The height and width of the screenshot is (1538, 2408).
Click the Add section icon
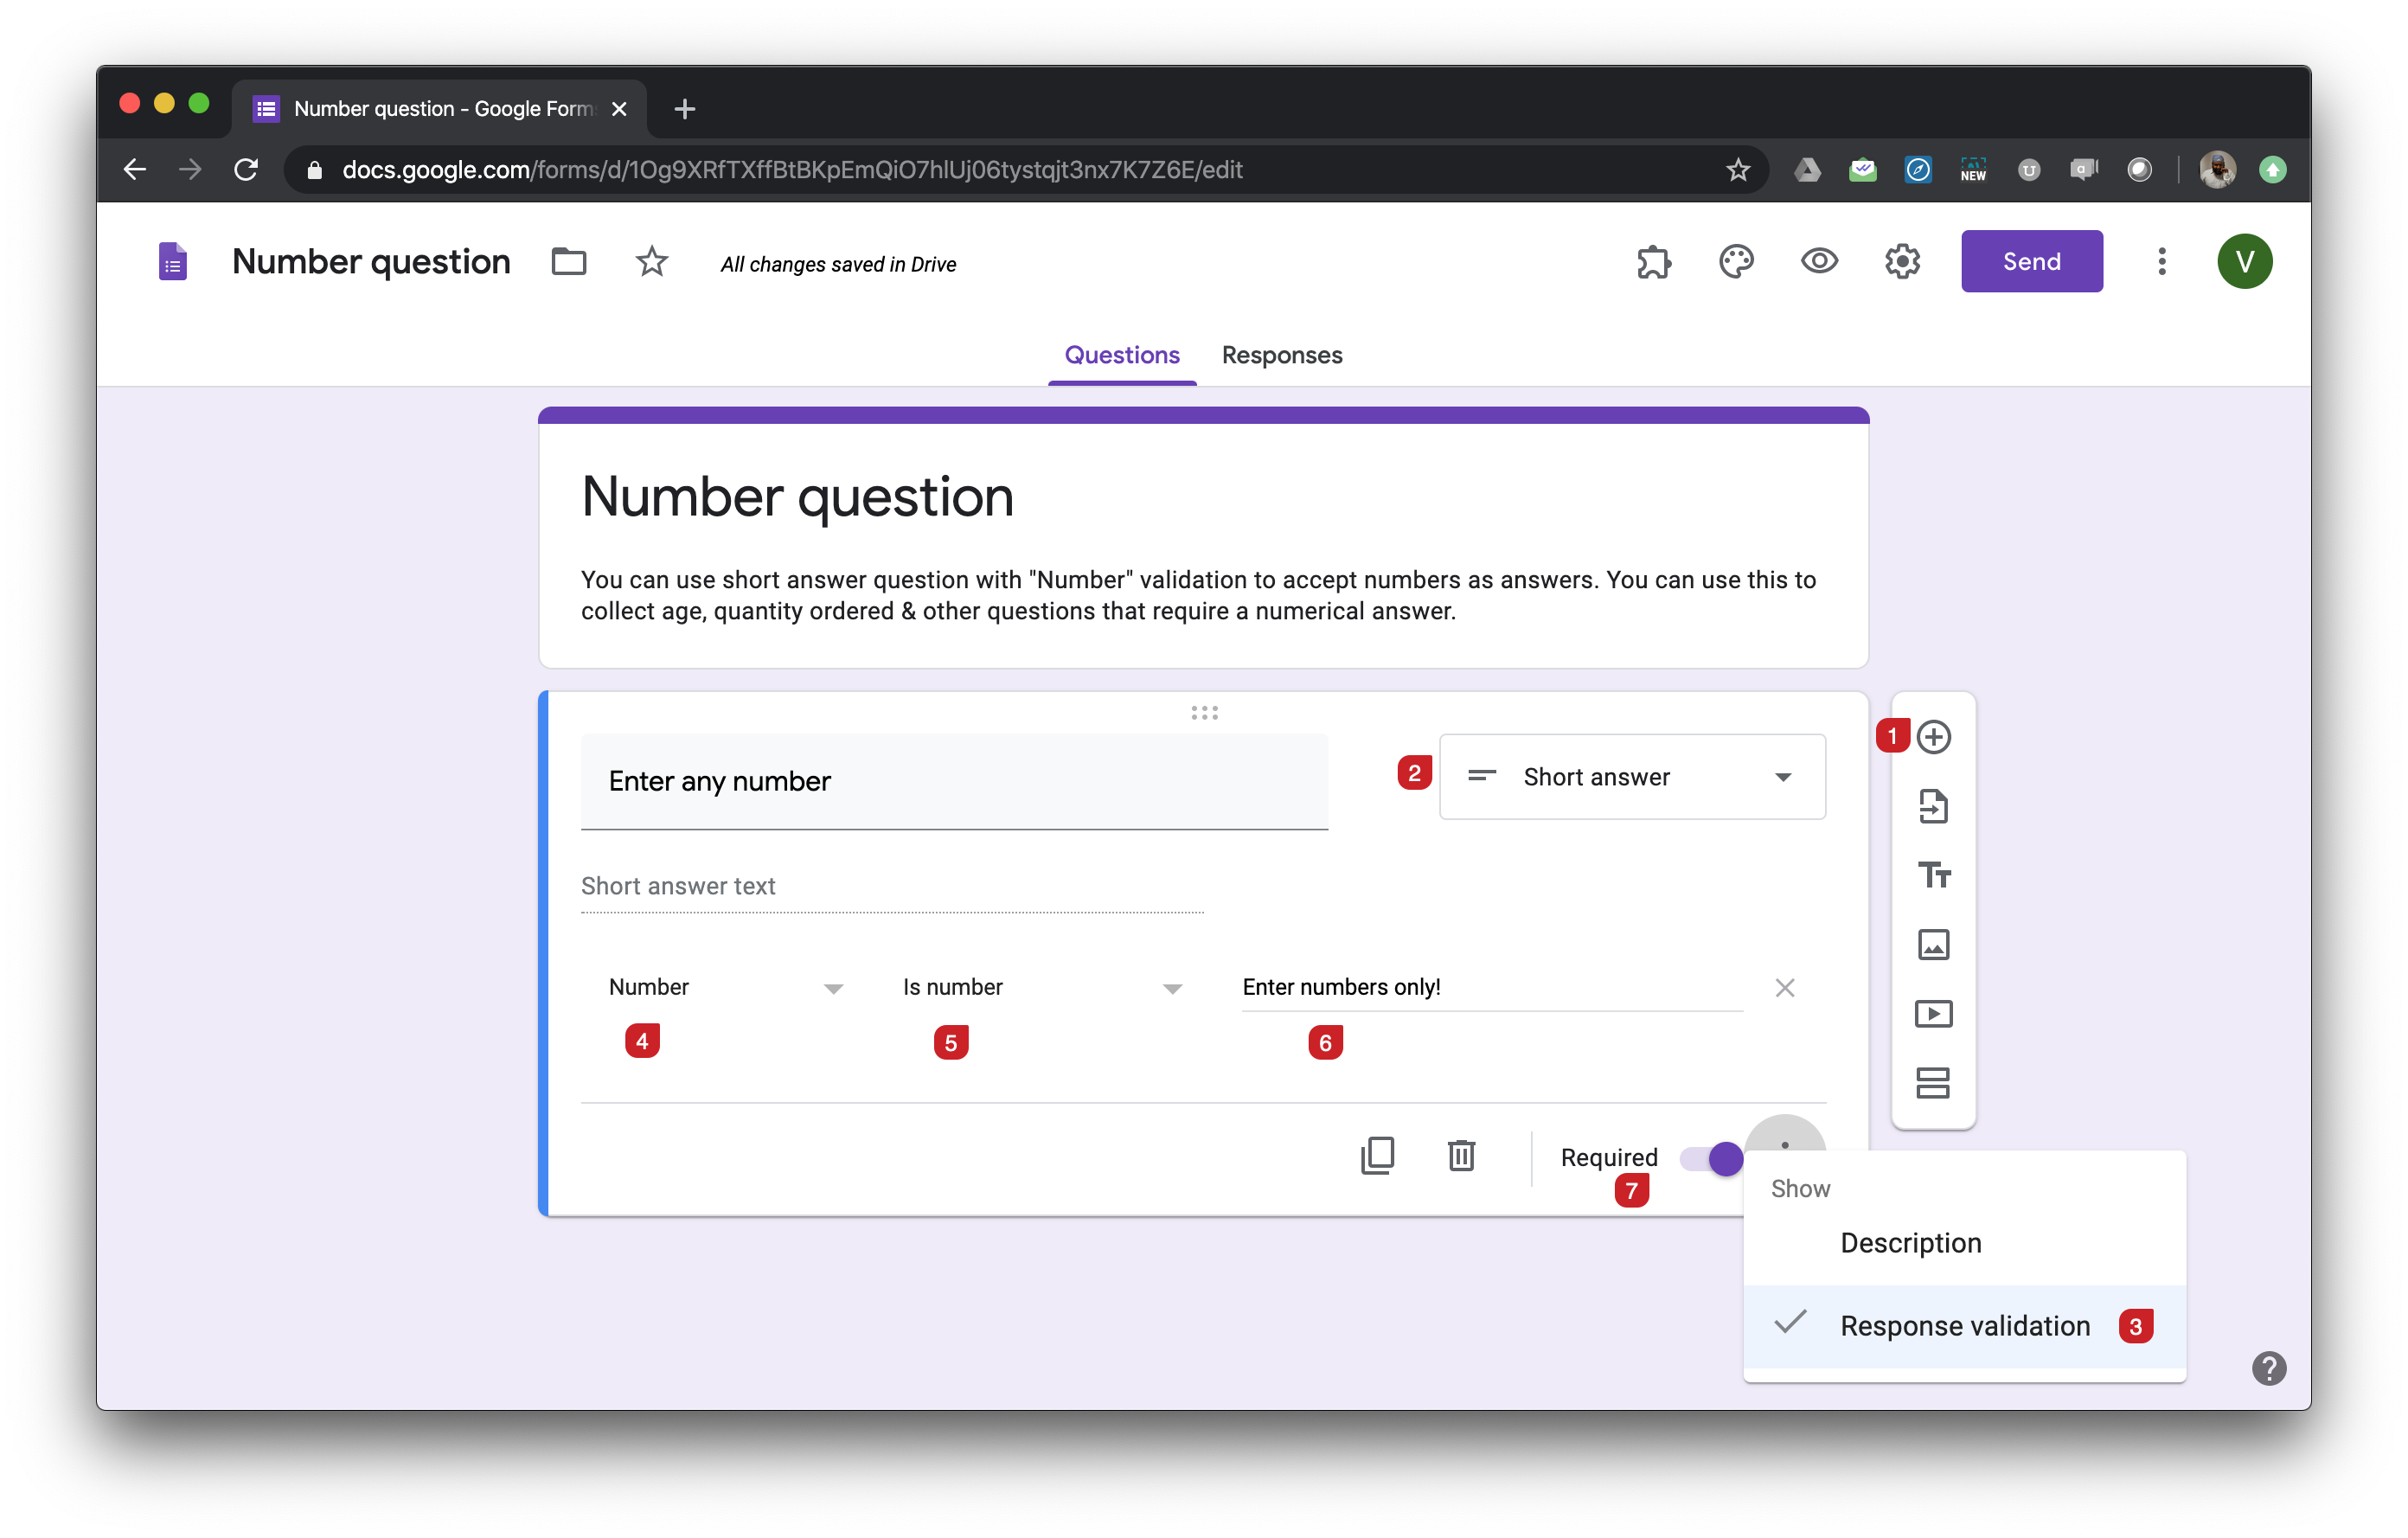click(x=1933, y=1082)
